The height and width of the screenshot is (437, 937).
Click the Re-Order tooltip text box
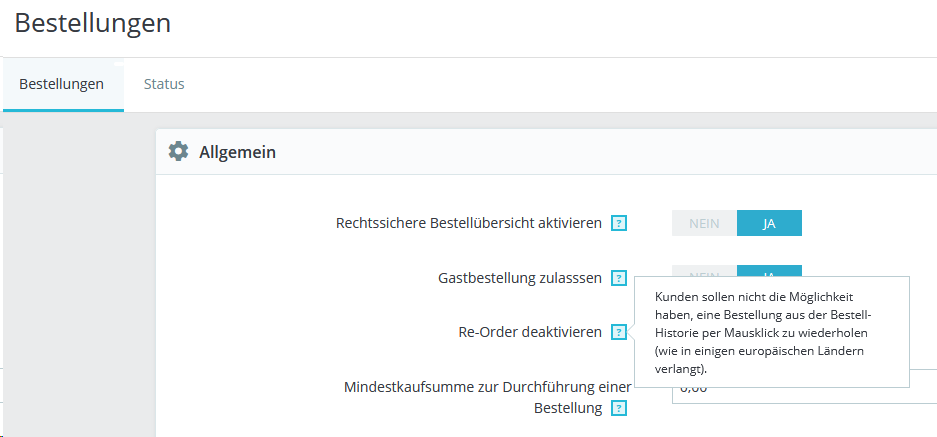tap(771, 332)
